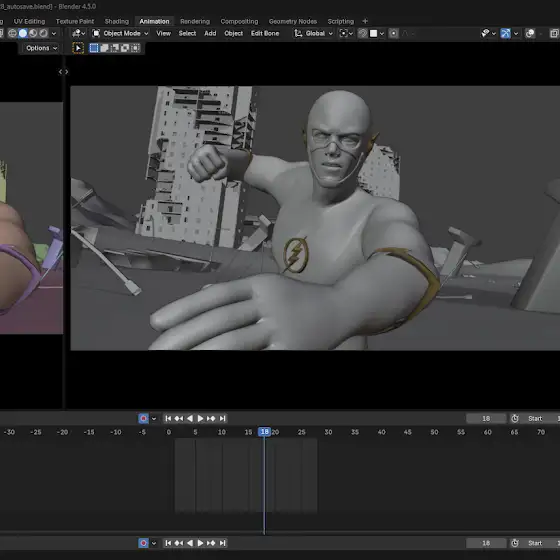
Task: Open the Select menu
Action: pyautogui.click(x=187, y=33)
